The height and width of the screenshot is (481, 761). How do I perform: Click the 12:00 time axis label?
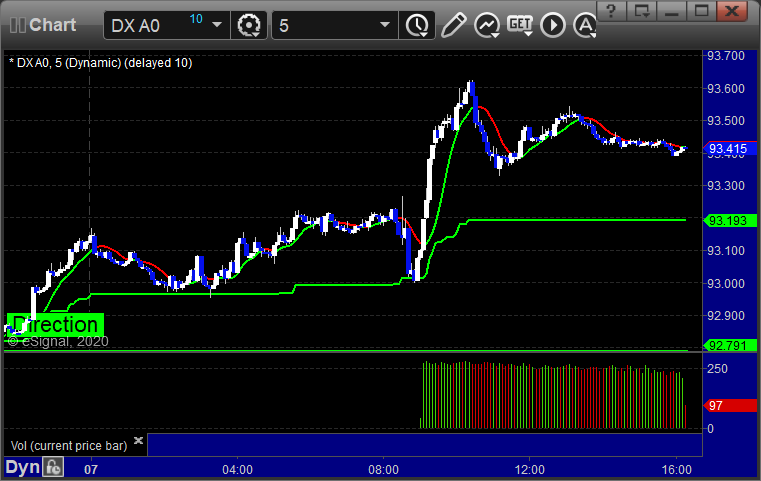point(529,469)
